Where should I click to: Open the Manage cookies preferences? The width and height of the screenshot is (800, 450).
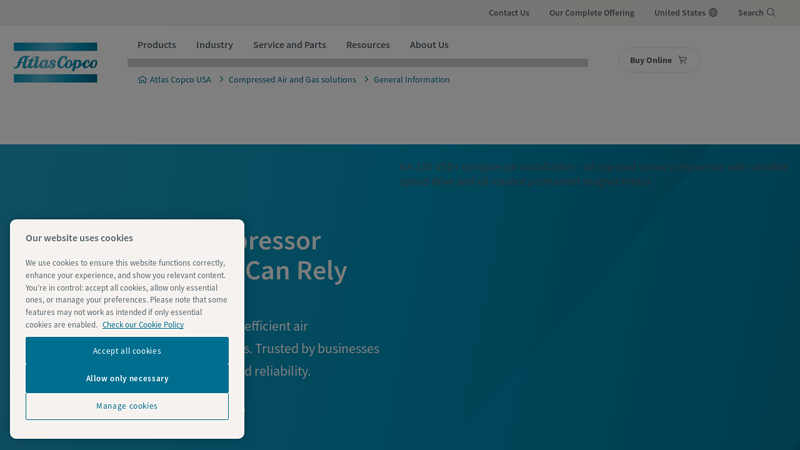click(127, 406)
